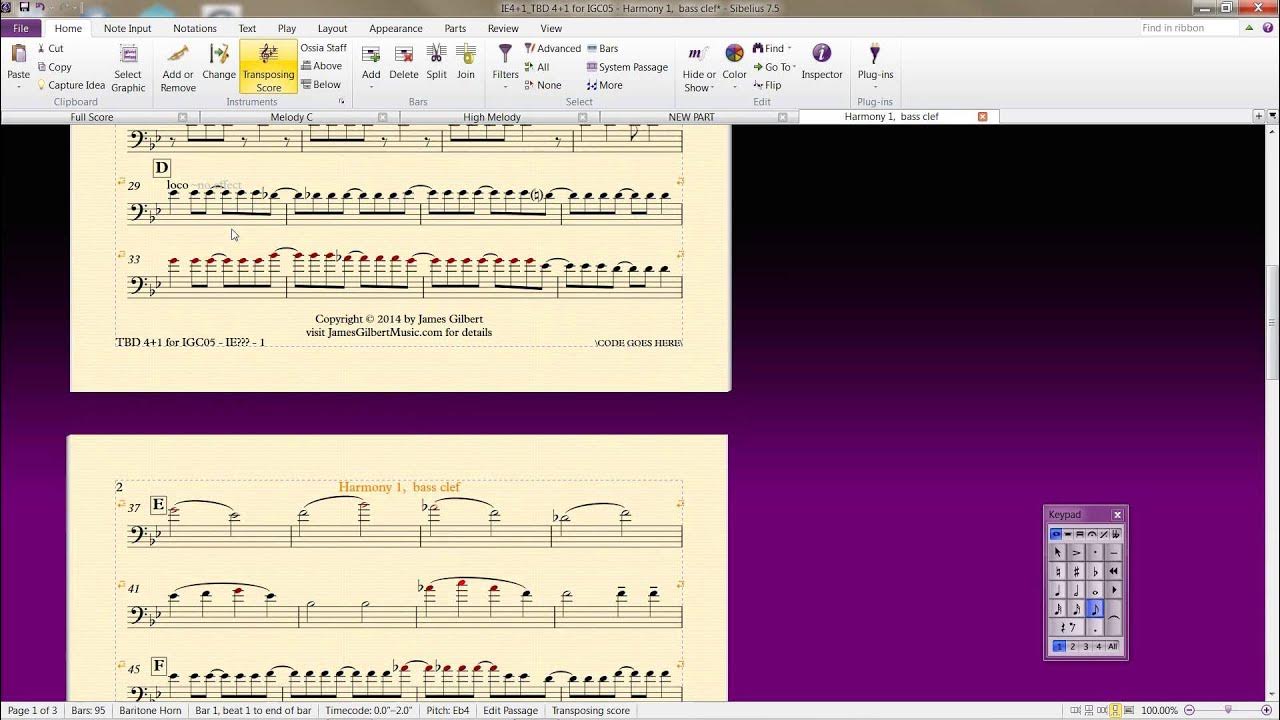The image size is (1280, 720).
Task: Select All voices on Keypad
Action: click(1112, 646)
